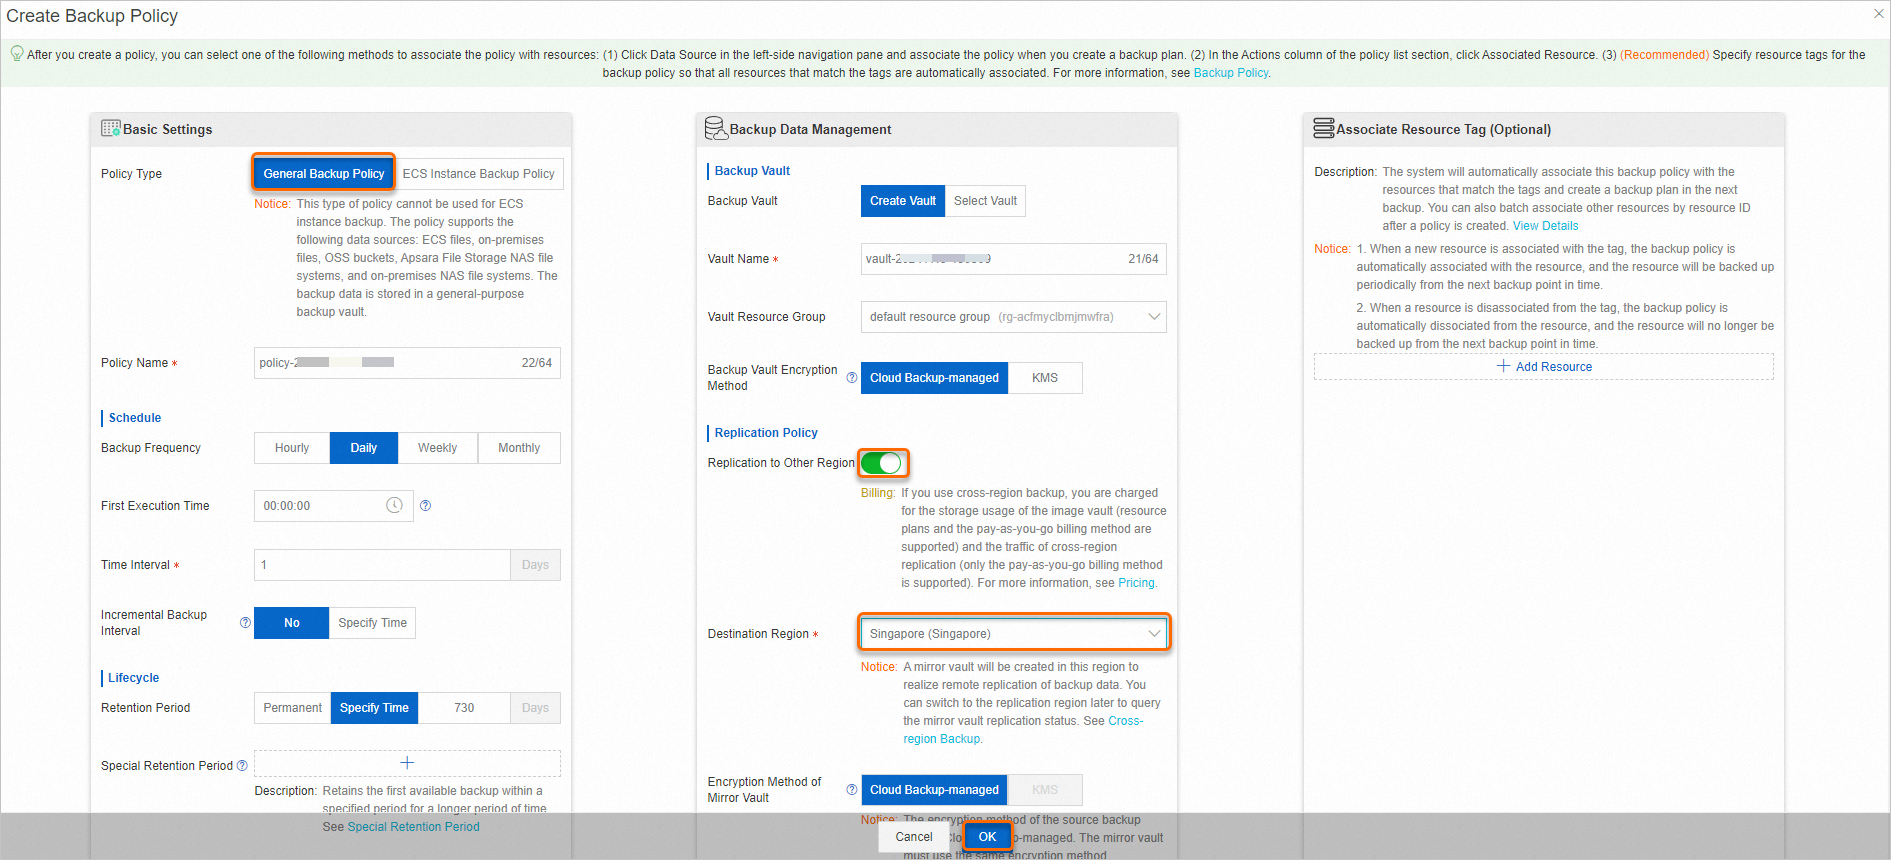Click the Backup Vault section heading

pyautogui.click(x=752, y=171)
